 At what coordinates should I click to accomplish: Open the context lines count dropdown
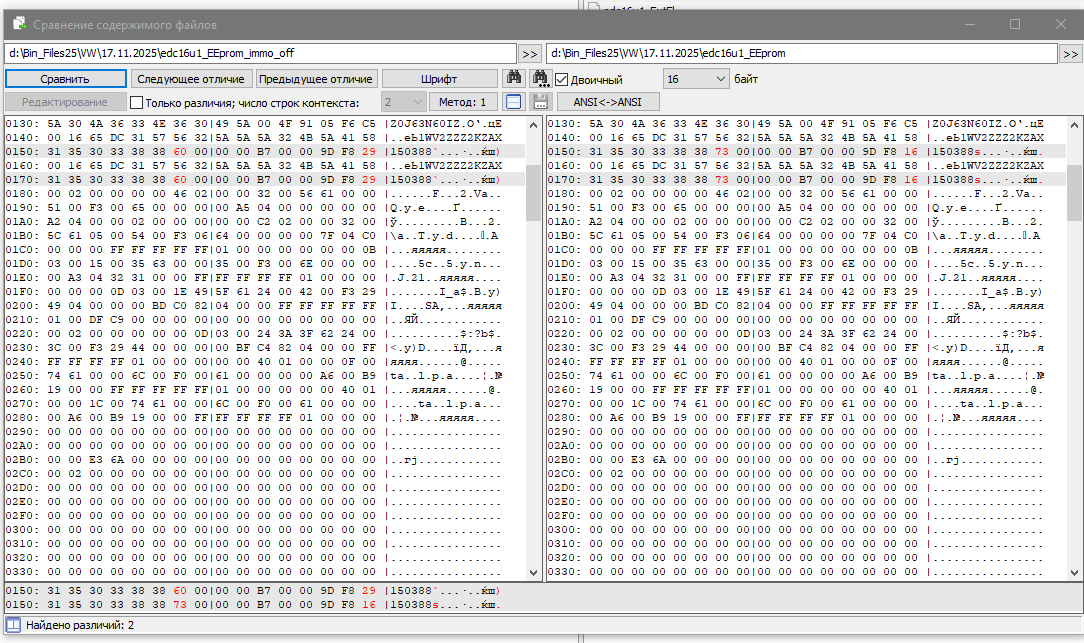[x=403, y=102]
